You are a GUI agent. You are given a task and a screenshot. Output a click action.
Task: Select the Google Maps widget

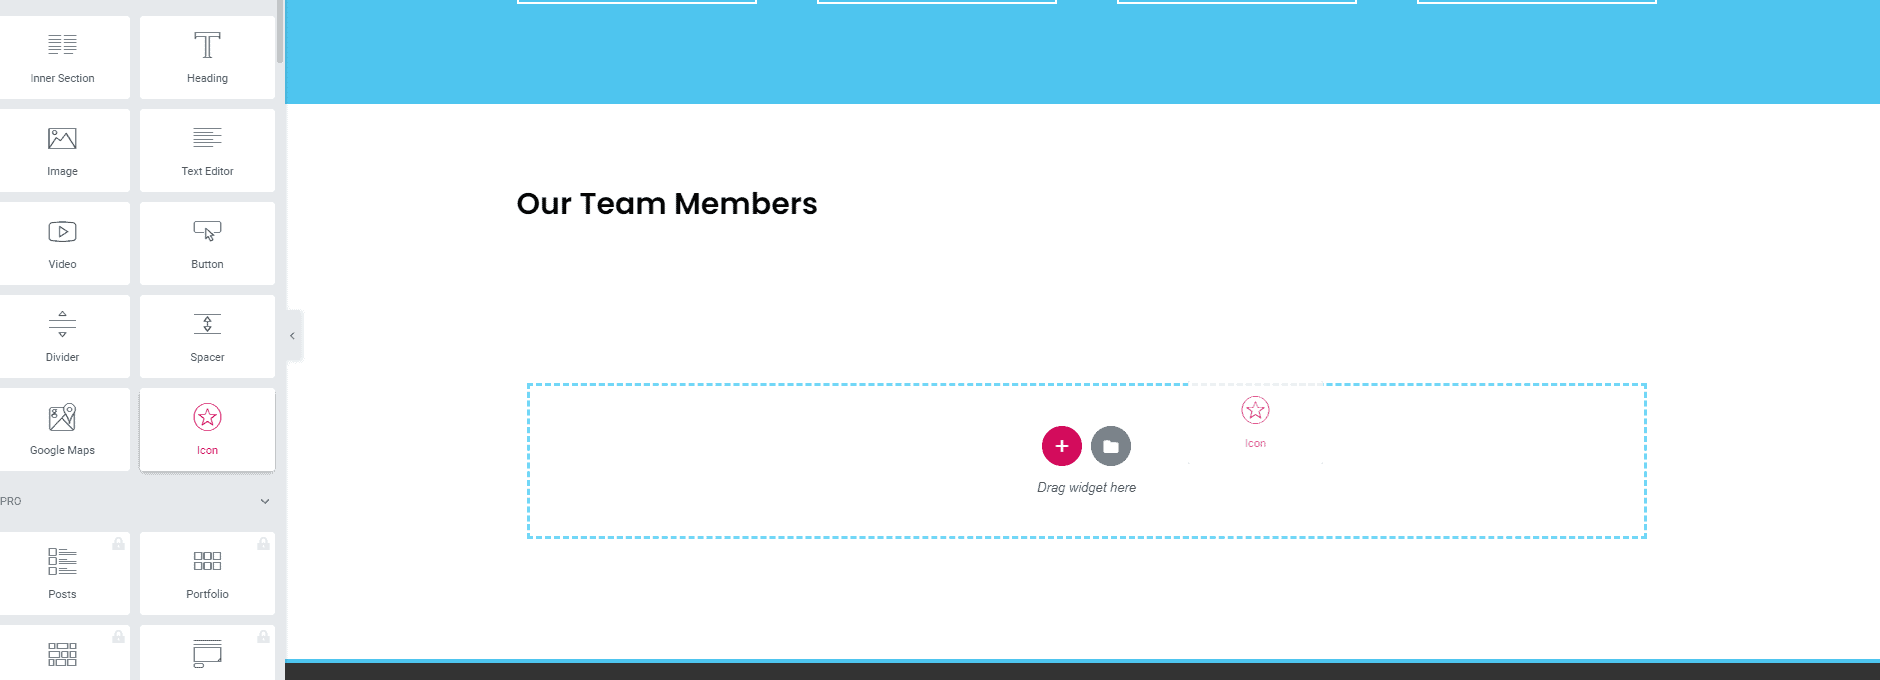[63, 429]
